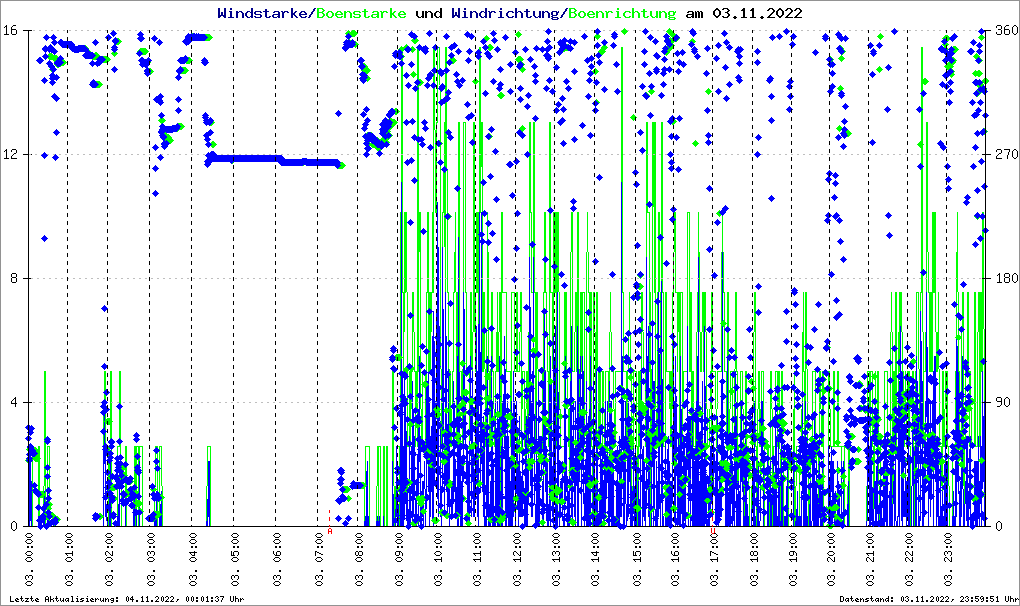Click right axis label 360
Viewport: 1020px width, 606px height.
coord(1007,31)
